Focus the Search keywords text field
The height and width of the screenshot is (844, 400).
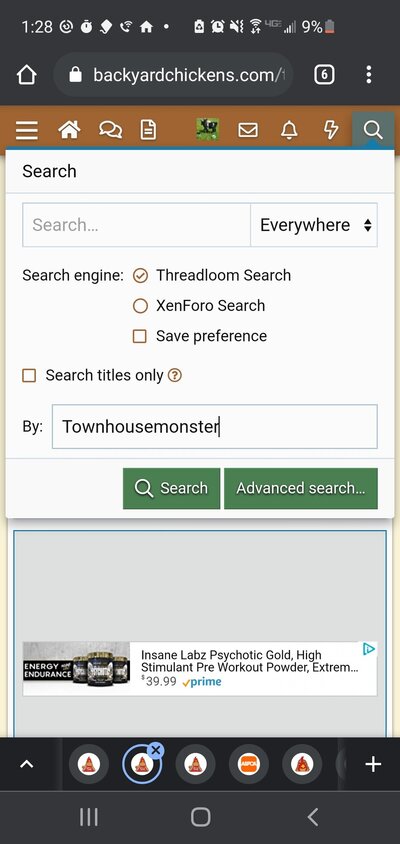point(137,225)
